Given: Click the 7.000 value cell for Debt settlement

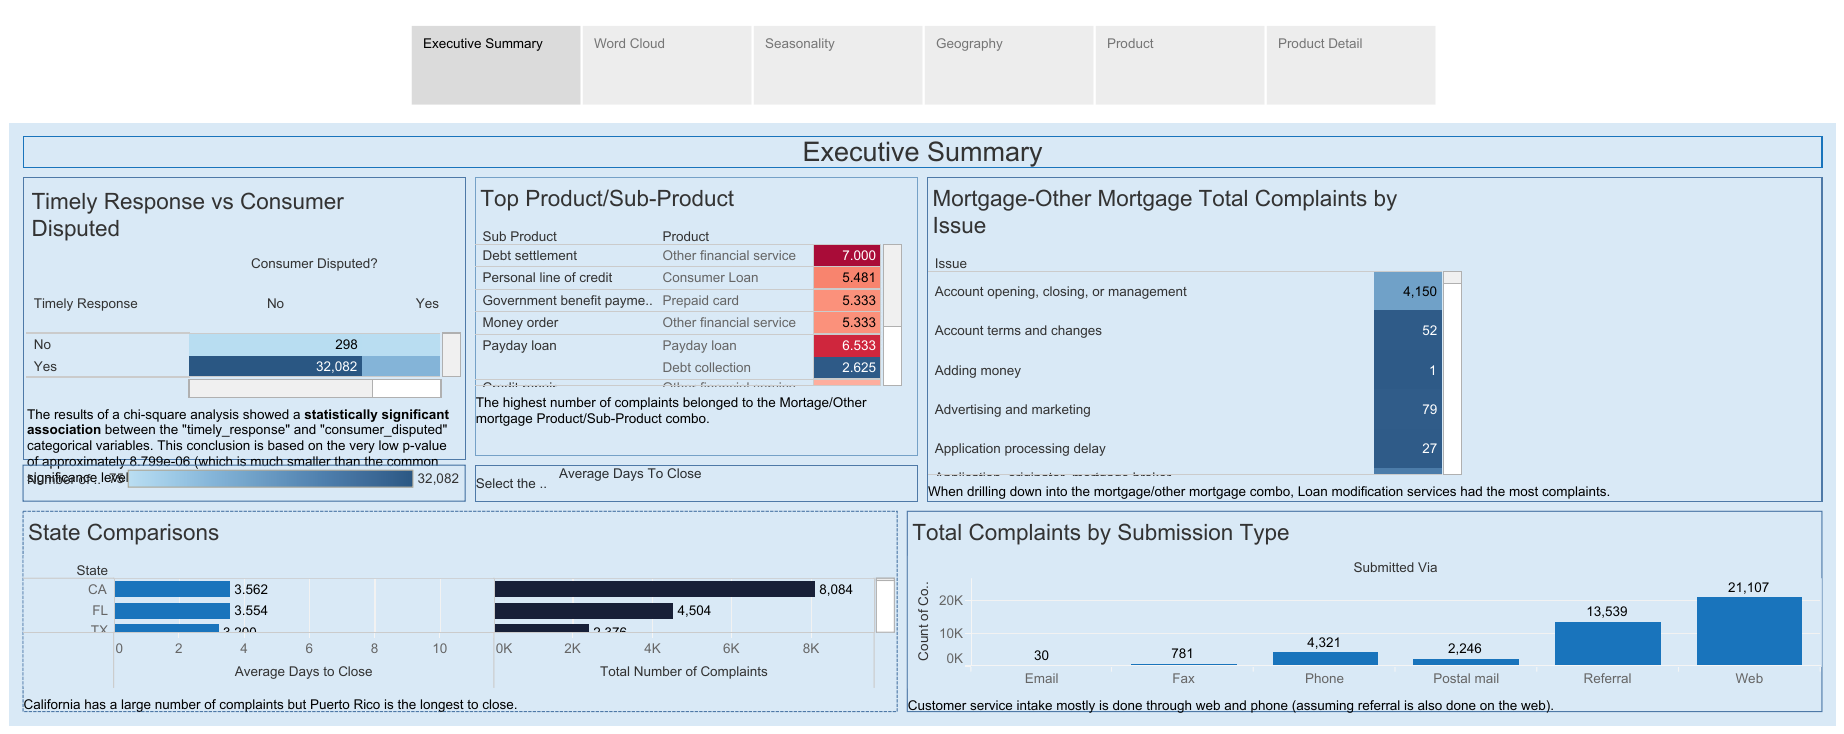Looking at the screenshot, I should pyautogui.click(x=847, y=255).
